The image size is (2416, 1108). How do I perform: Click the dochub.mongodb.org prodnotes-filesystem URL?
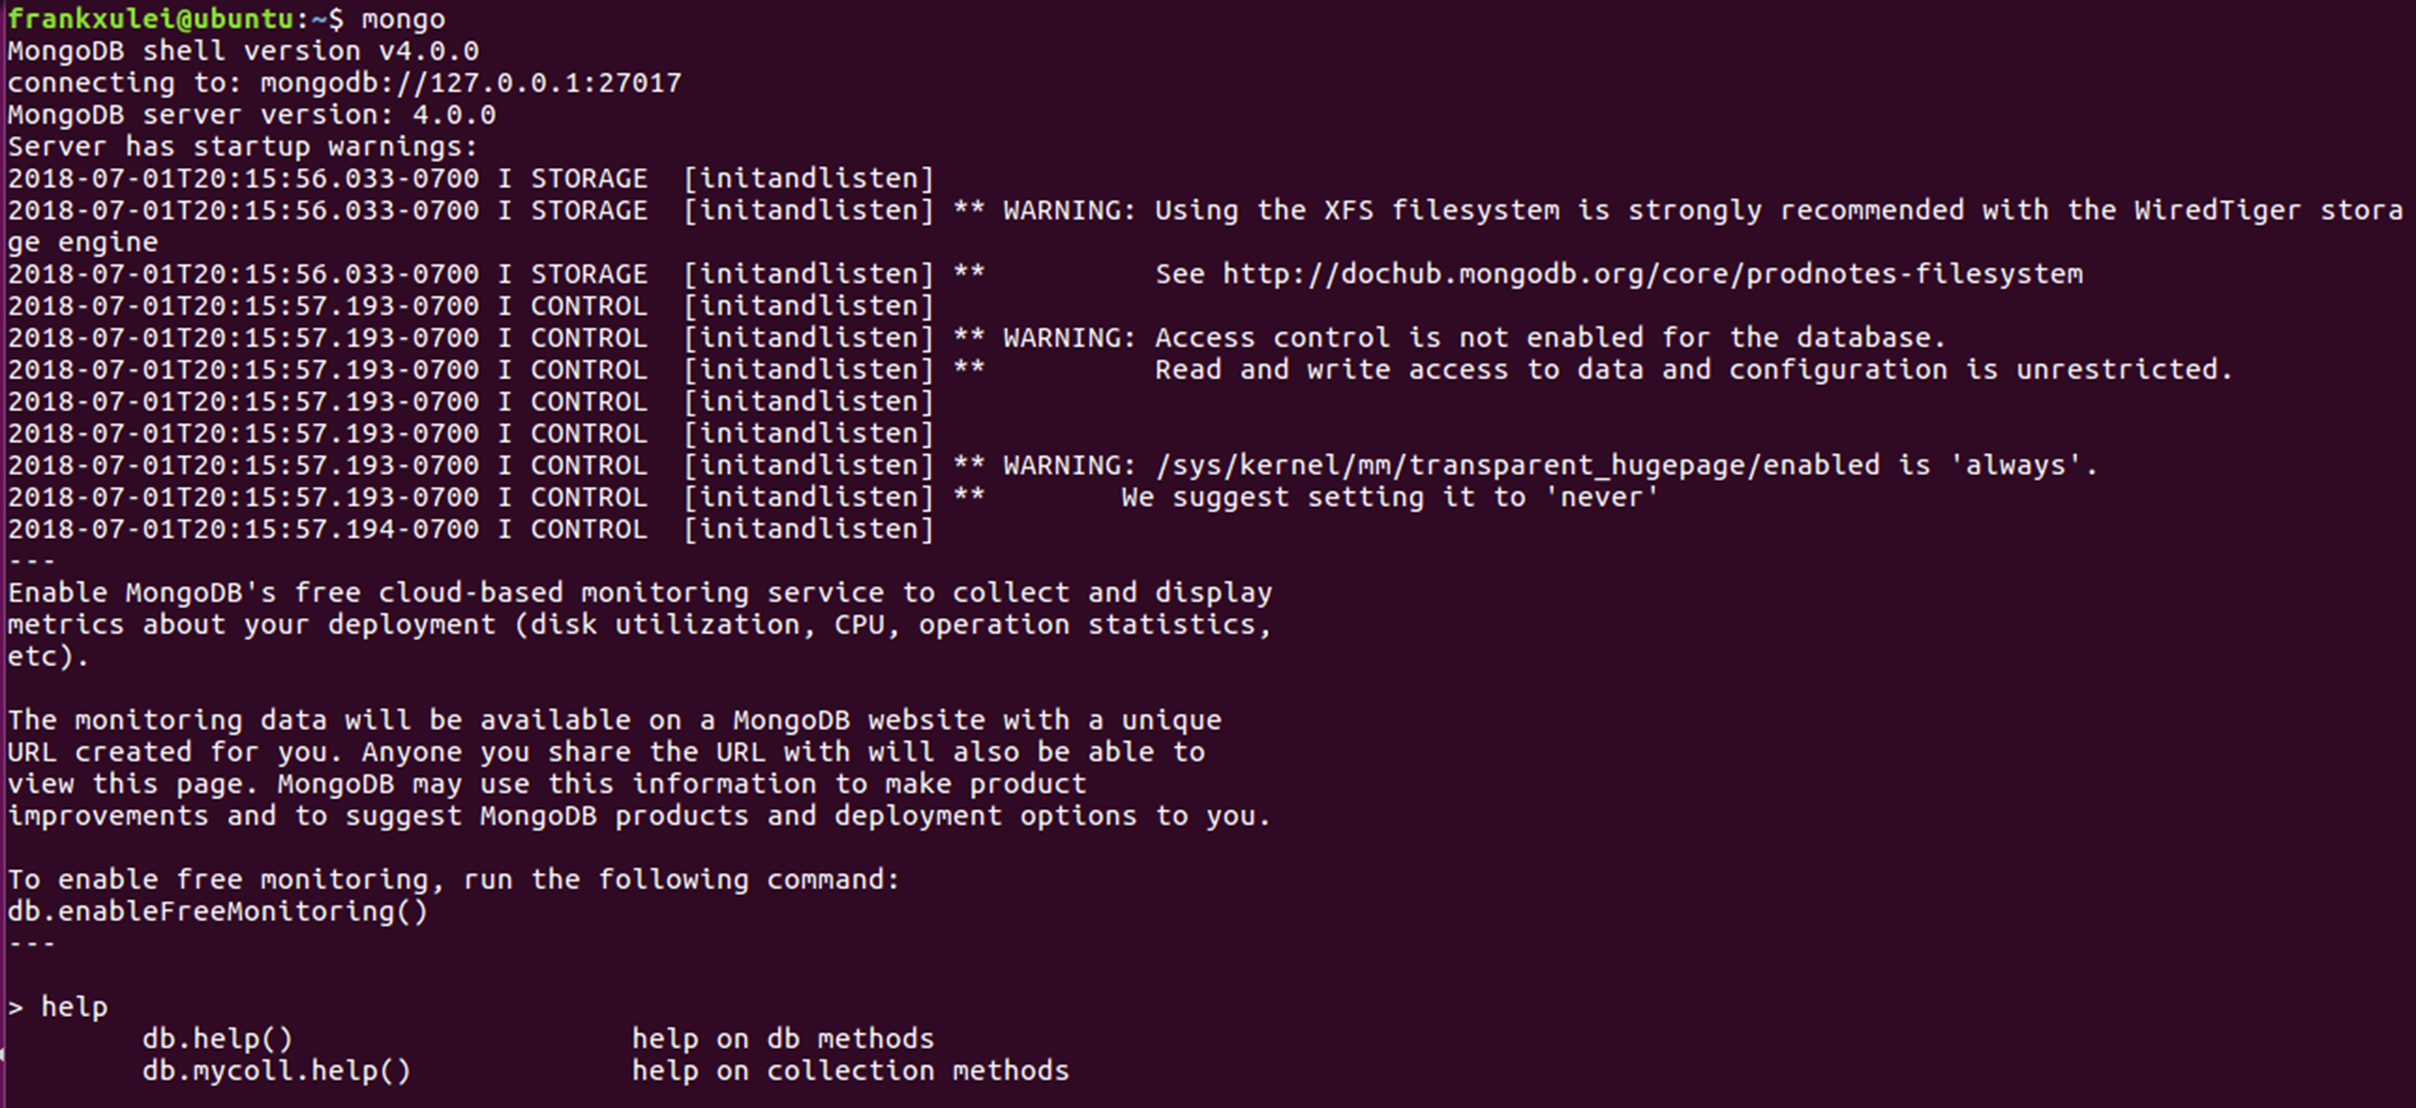click(x=1652, y=274)
